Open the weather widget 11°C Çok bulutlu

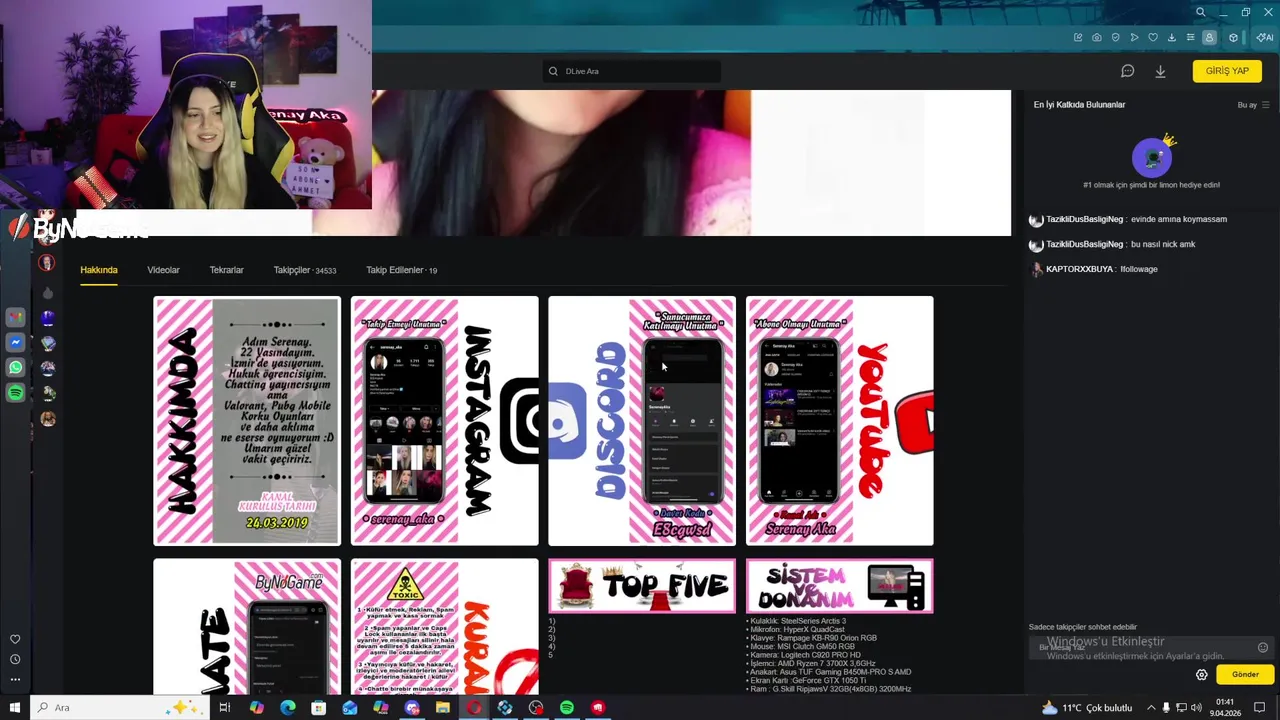pyautogui.click(x=1086, y=708)
